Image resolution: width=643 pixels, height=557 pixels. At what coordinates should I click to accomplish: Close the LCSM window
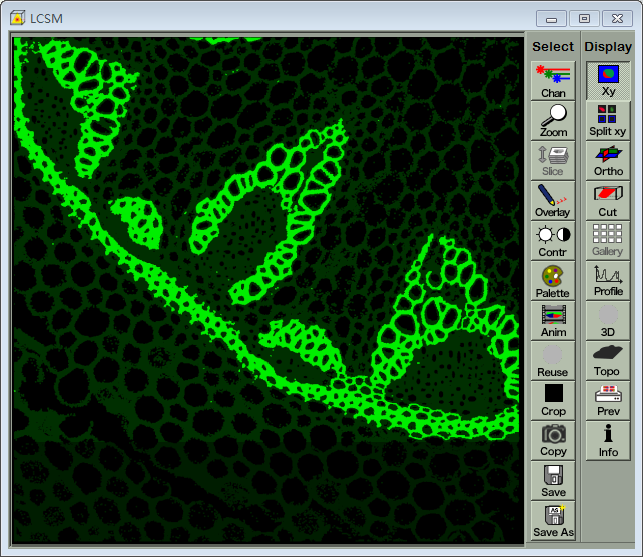pyautogui.click(x=617, y=19)
